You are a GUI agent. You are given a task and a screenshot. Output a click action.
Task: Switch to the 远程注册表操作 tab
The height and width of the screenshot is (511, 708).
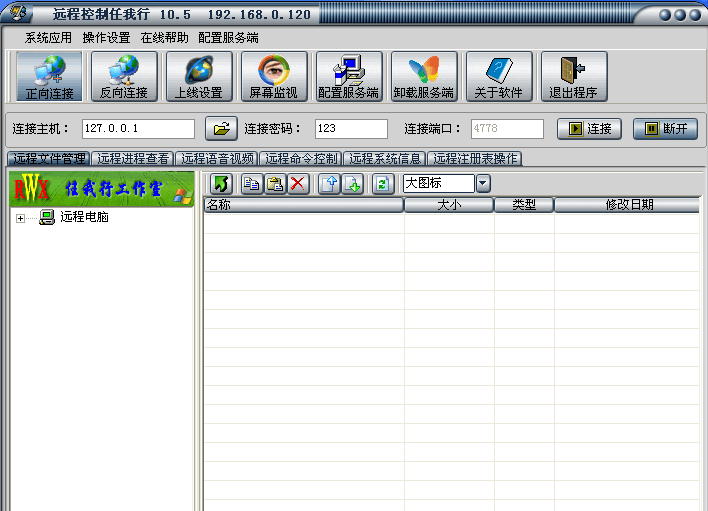(475, 158)
